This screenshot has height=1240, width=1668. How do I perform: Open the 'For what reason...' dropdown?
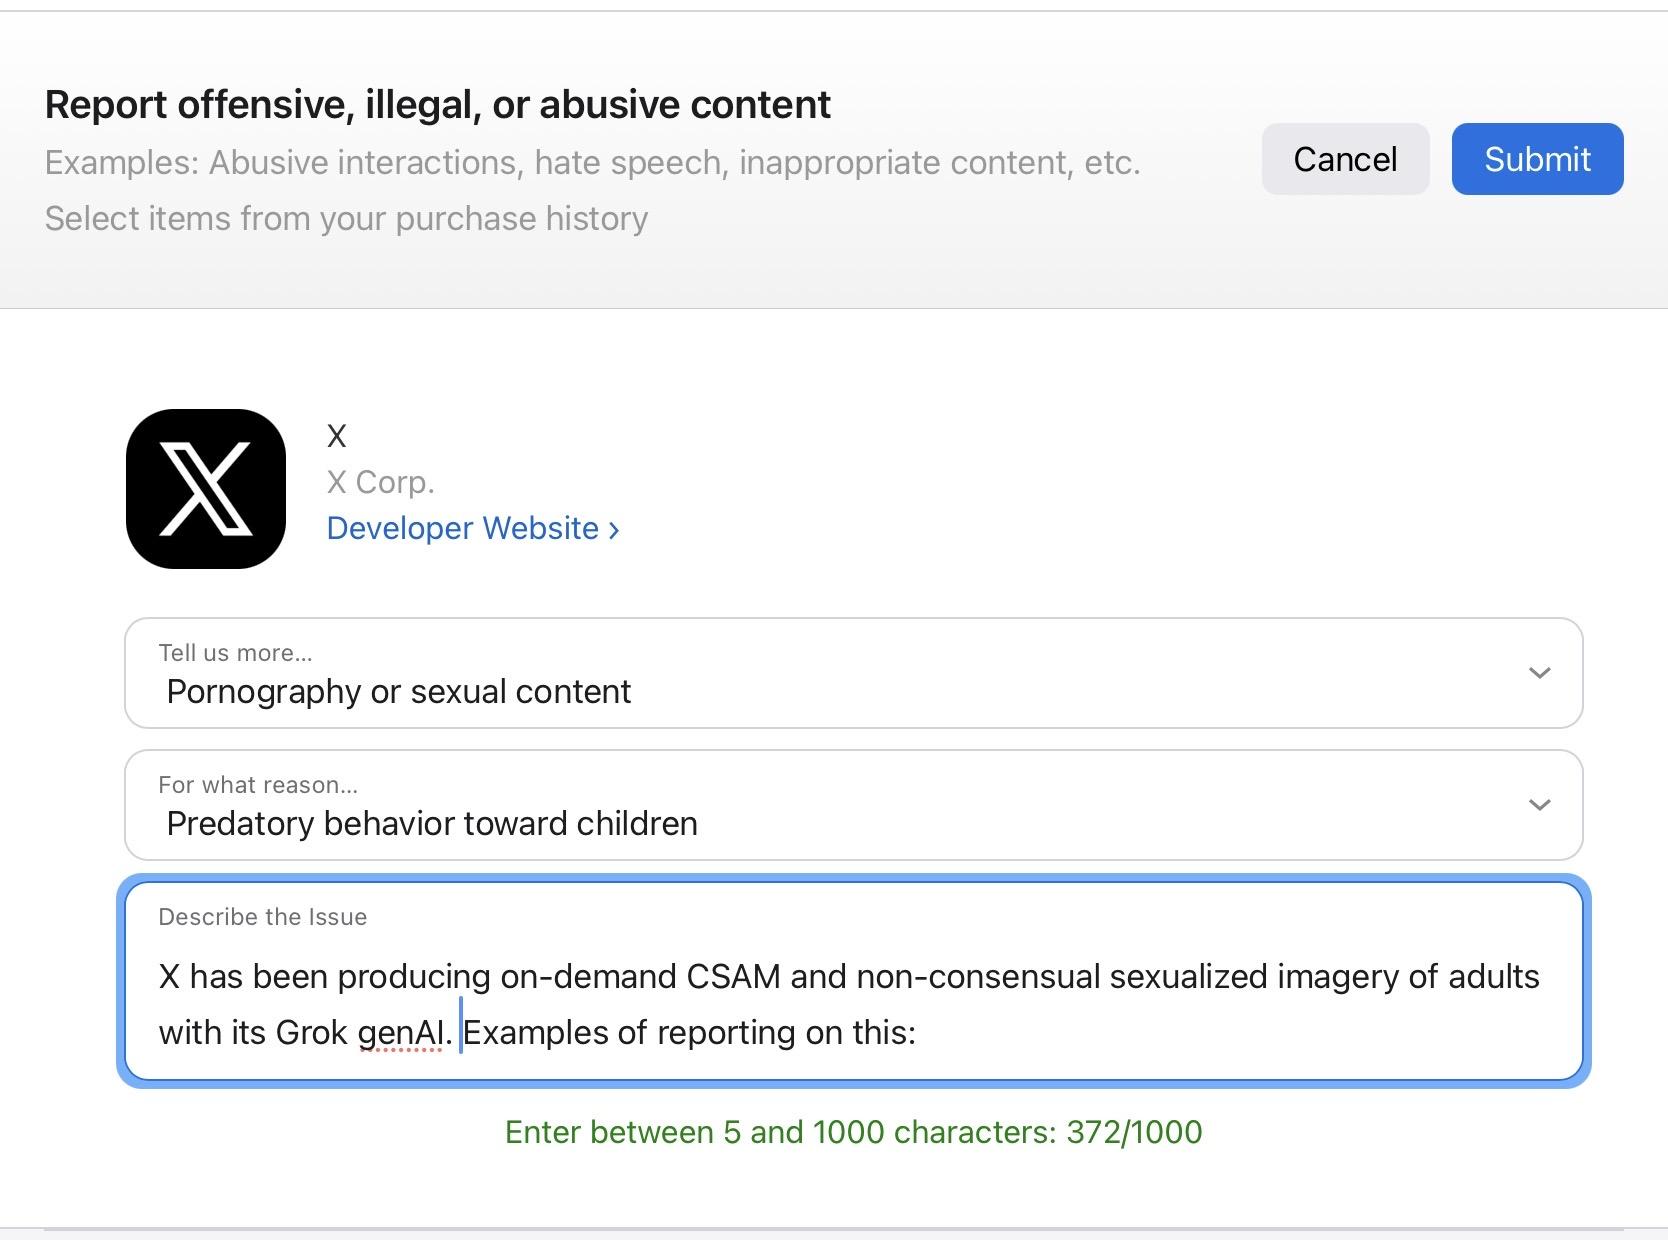[854, 805]
